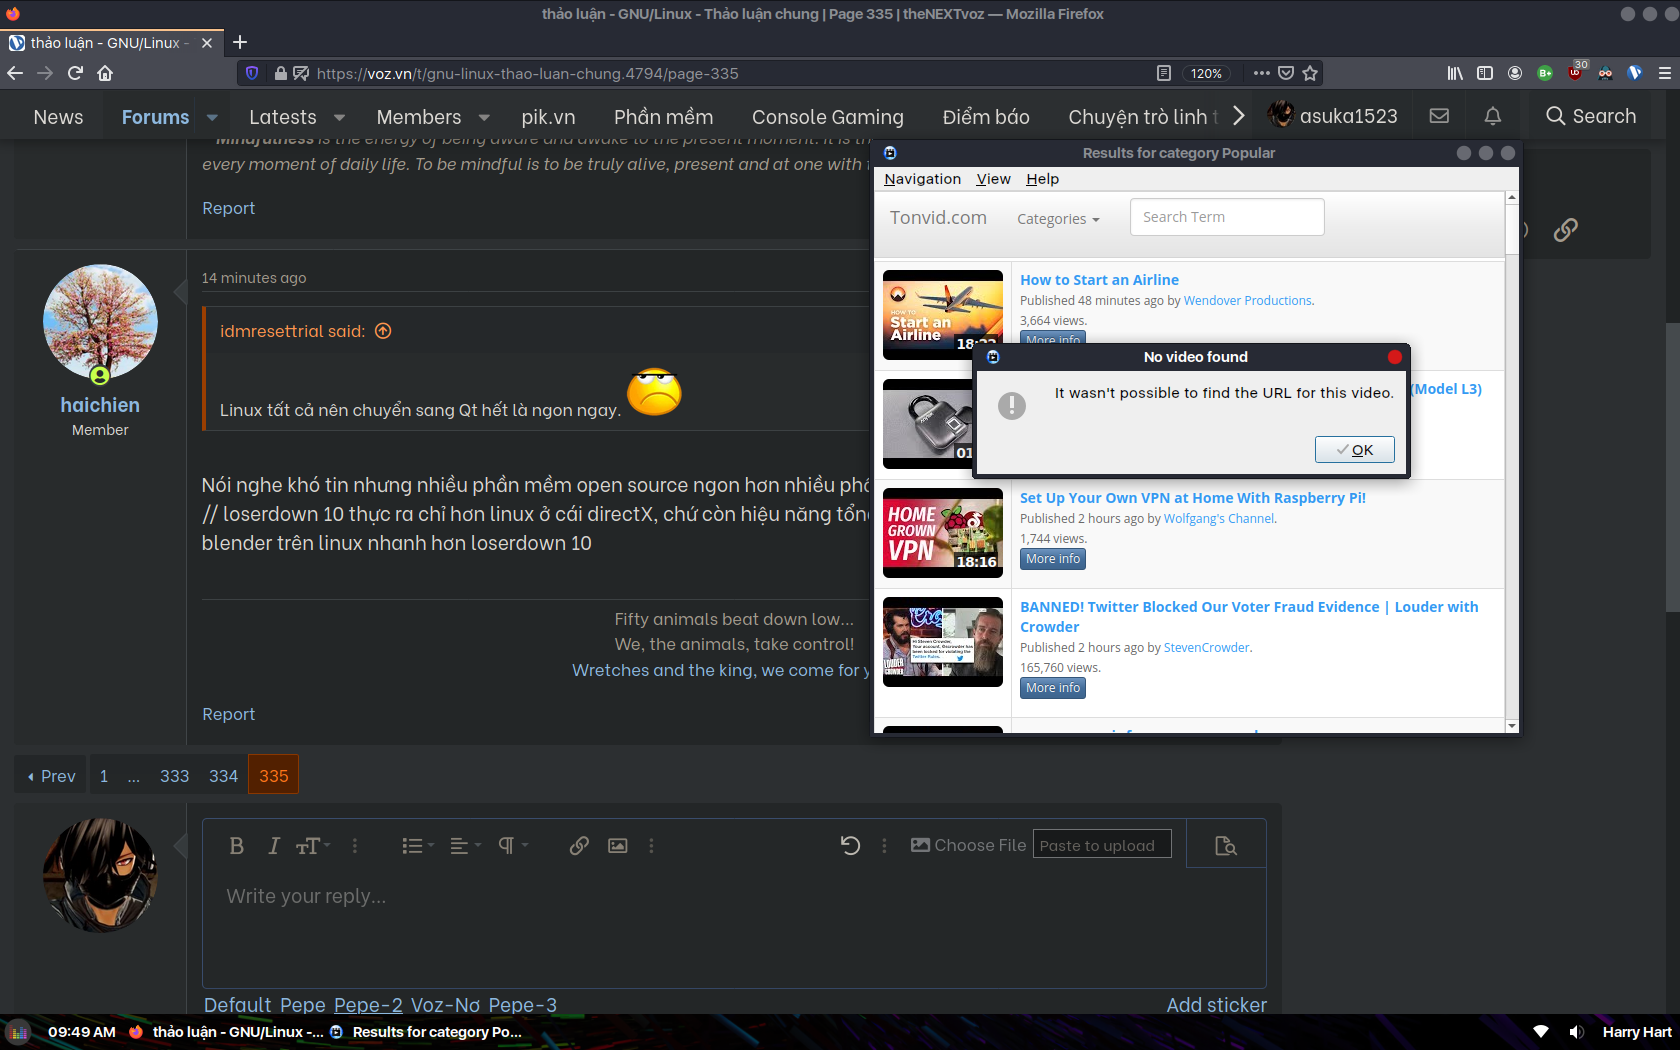1680x1050 pixels.
Task: Open more options beside the undo icon
Action: click(884, 846)
